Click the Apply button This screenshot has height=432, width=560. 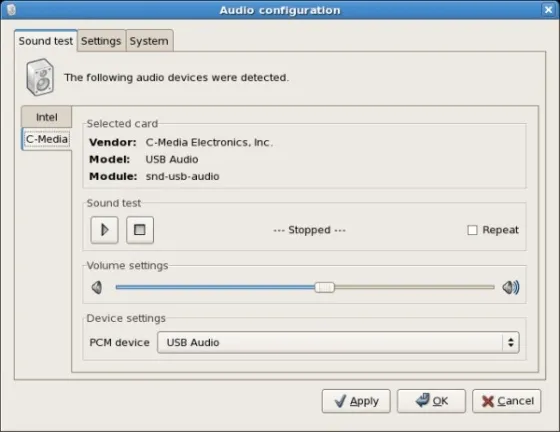[x=356, y=401]
